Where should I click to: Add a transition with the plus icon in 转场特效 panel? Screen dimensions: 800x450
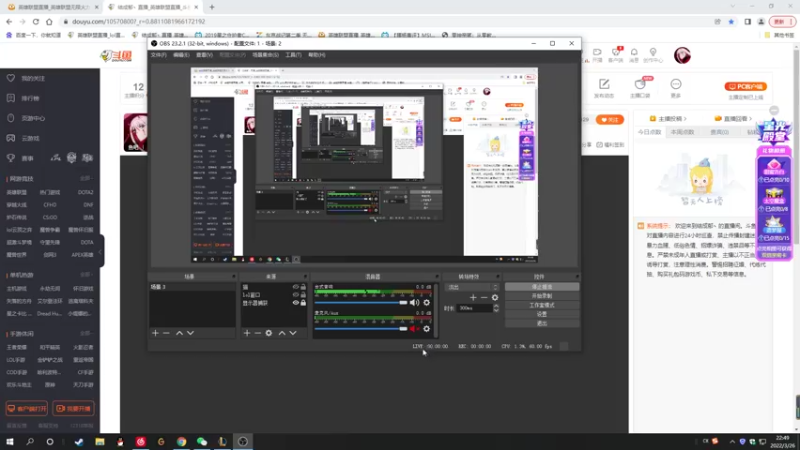pyautogui.click(x=473, y=297)
